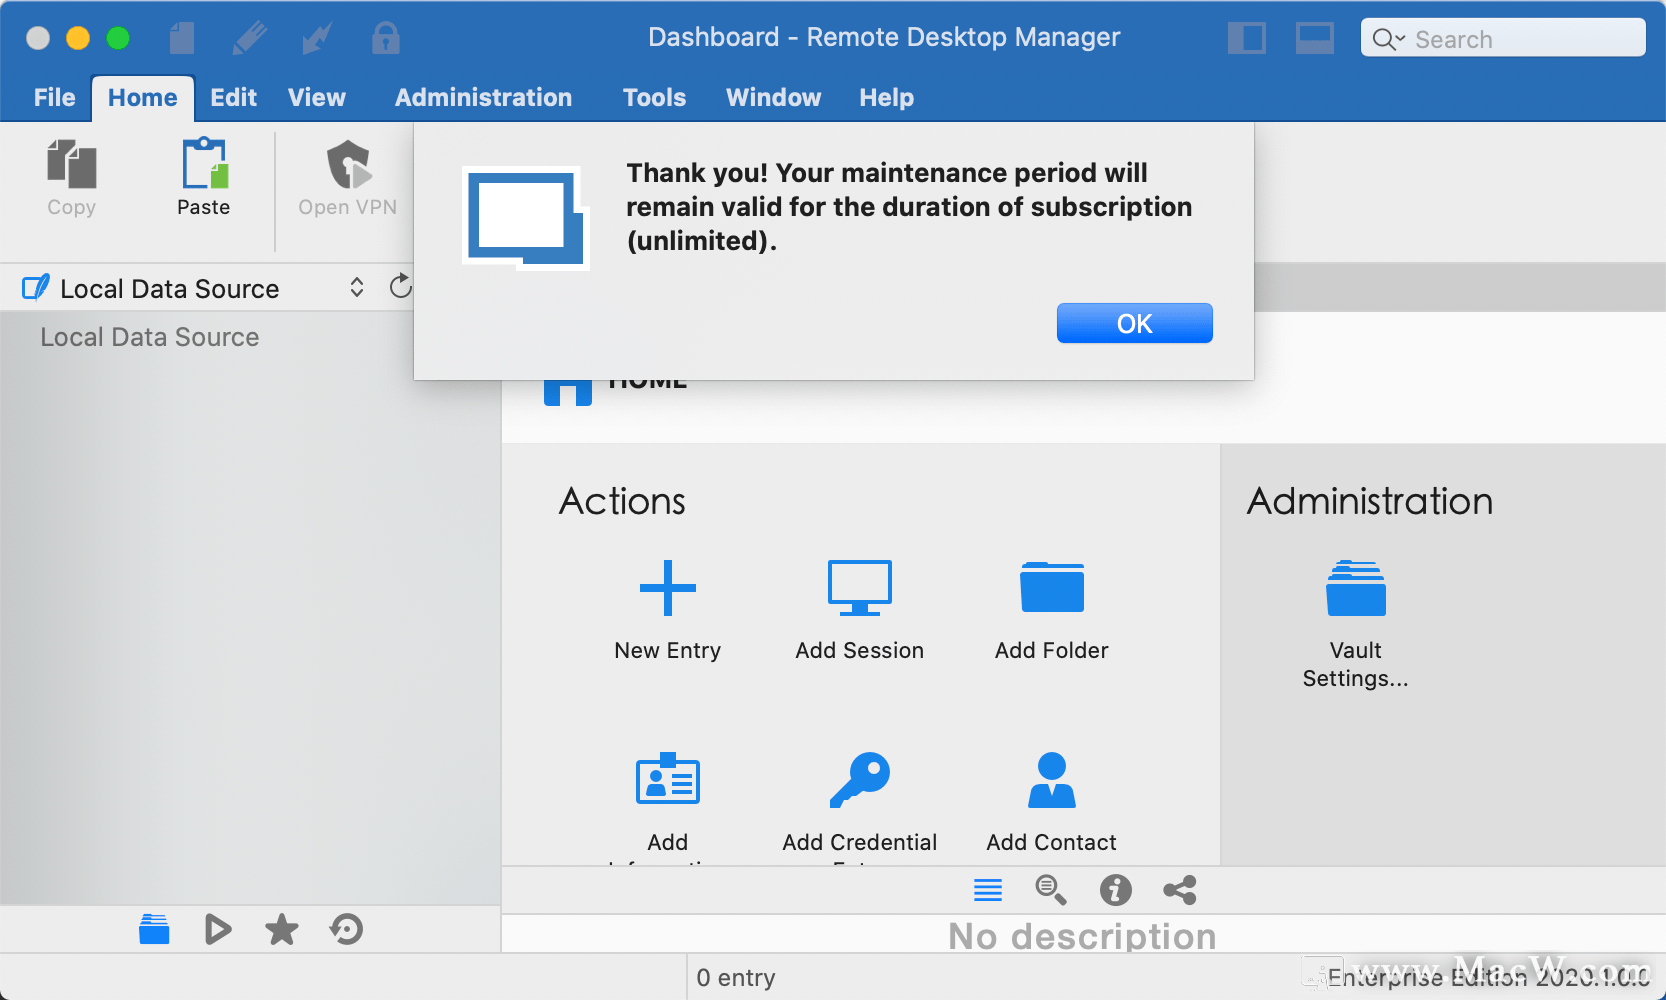Dismiss the maintenance dialog with OK
Image resolution: width=1666 pixels, height=1000 pixels.
[x=1134, y=323]
